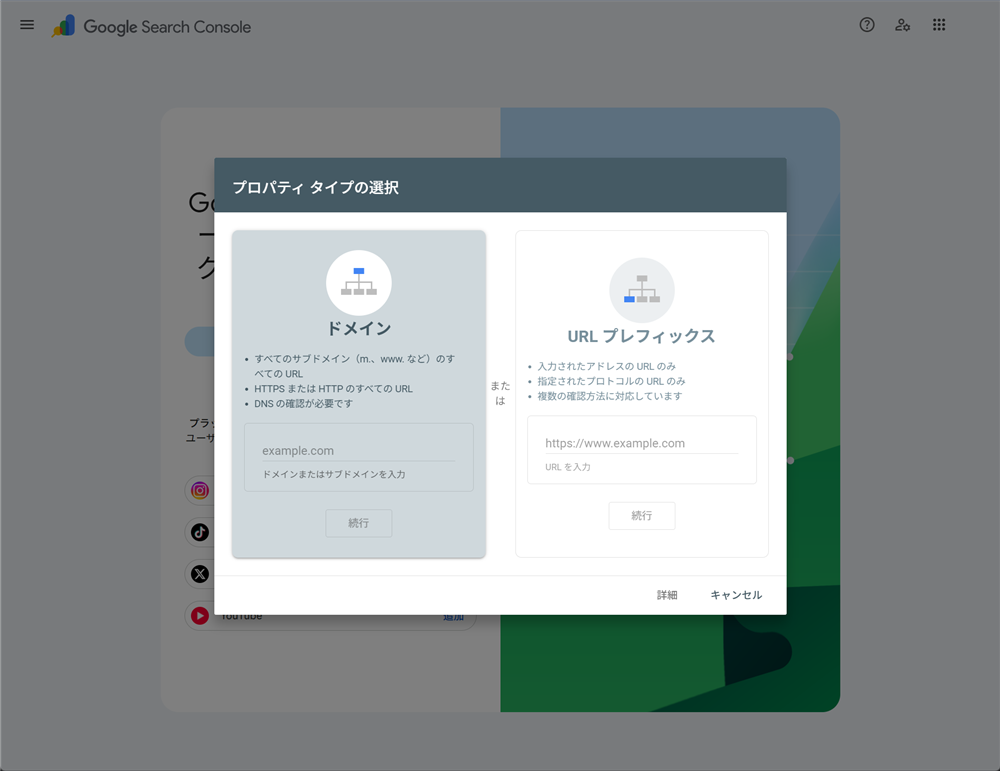Screen dimensions: 1000x771
Task: Open the hamburger main menu
Action: pyautogui.click(x=27, y=25)
